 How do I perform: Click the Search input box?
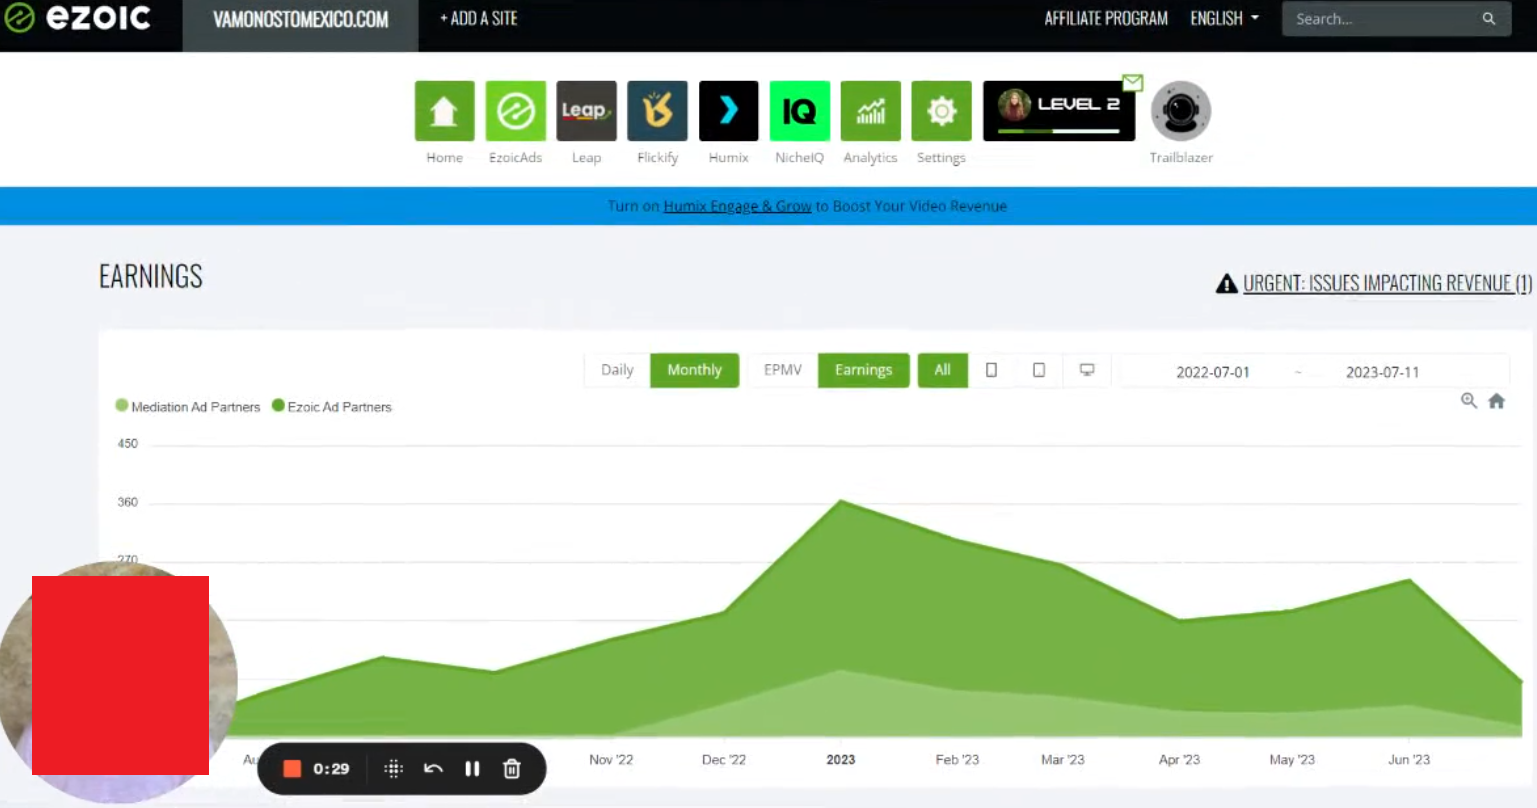[1396, 19]
